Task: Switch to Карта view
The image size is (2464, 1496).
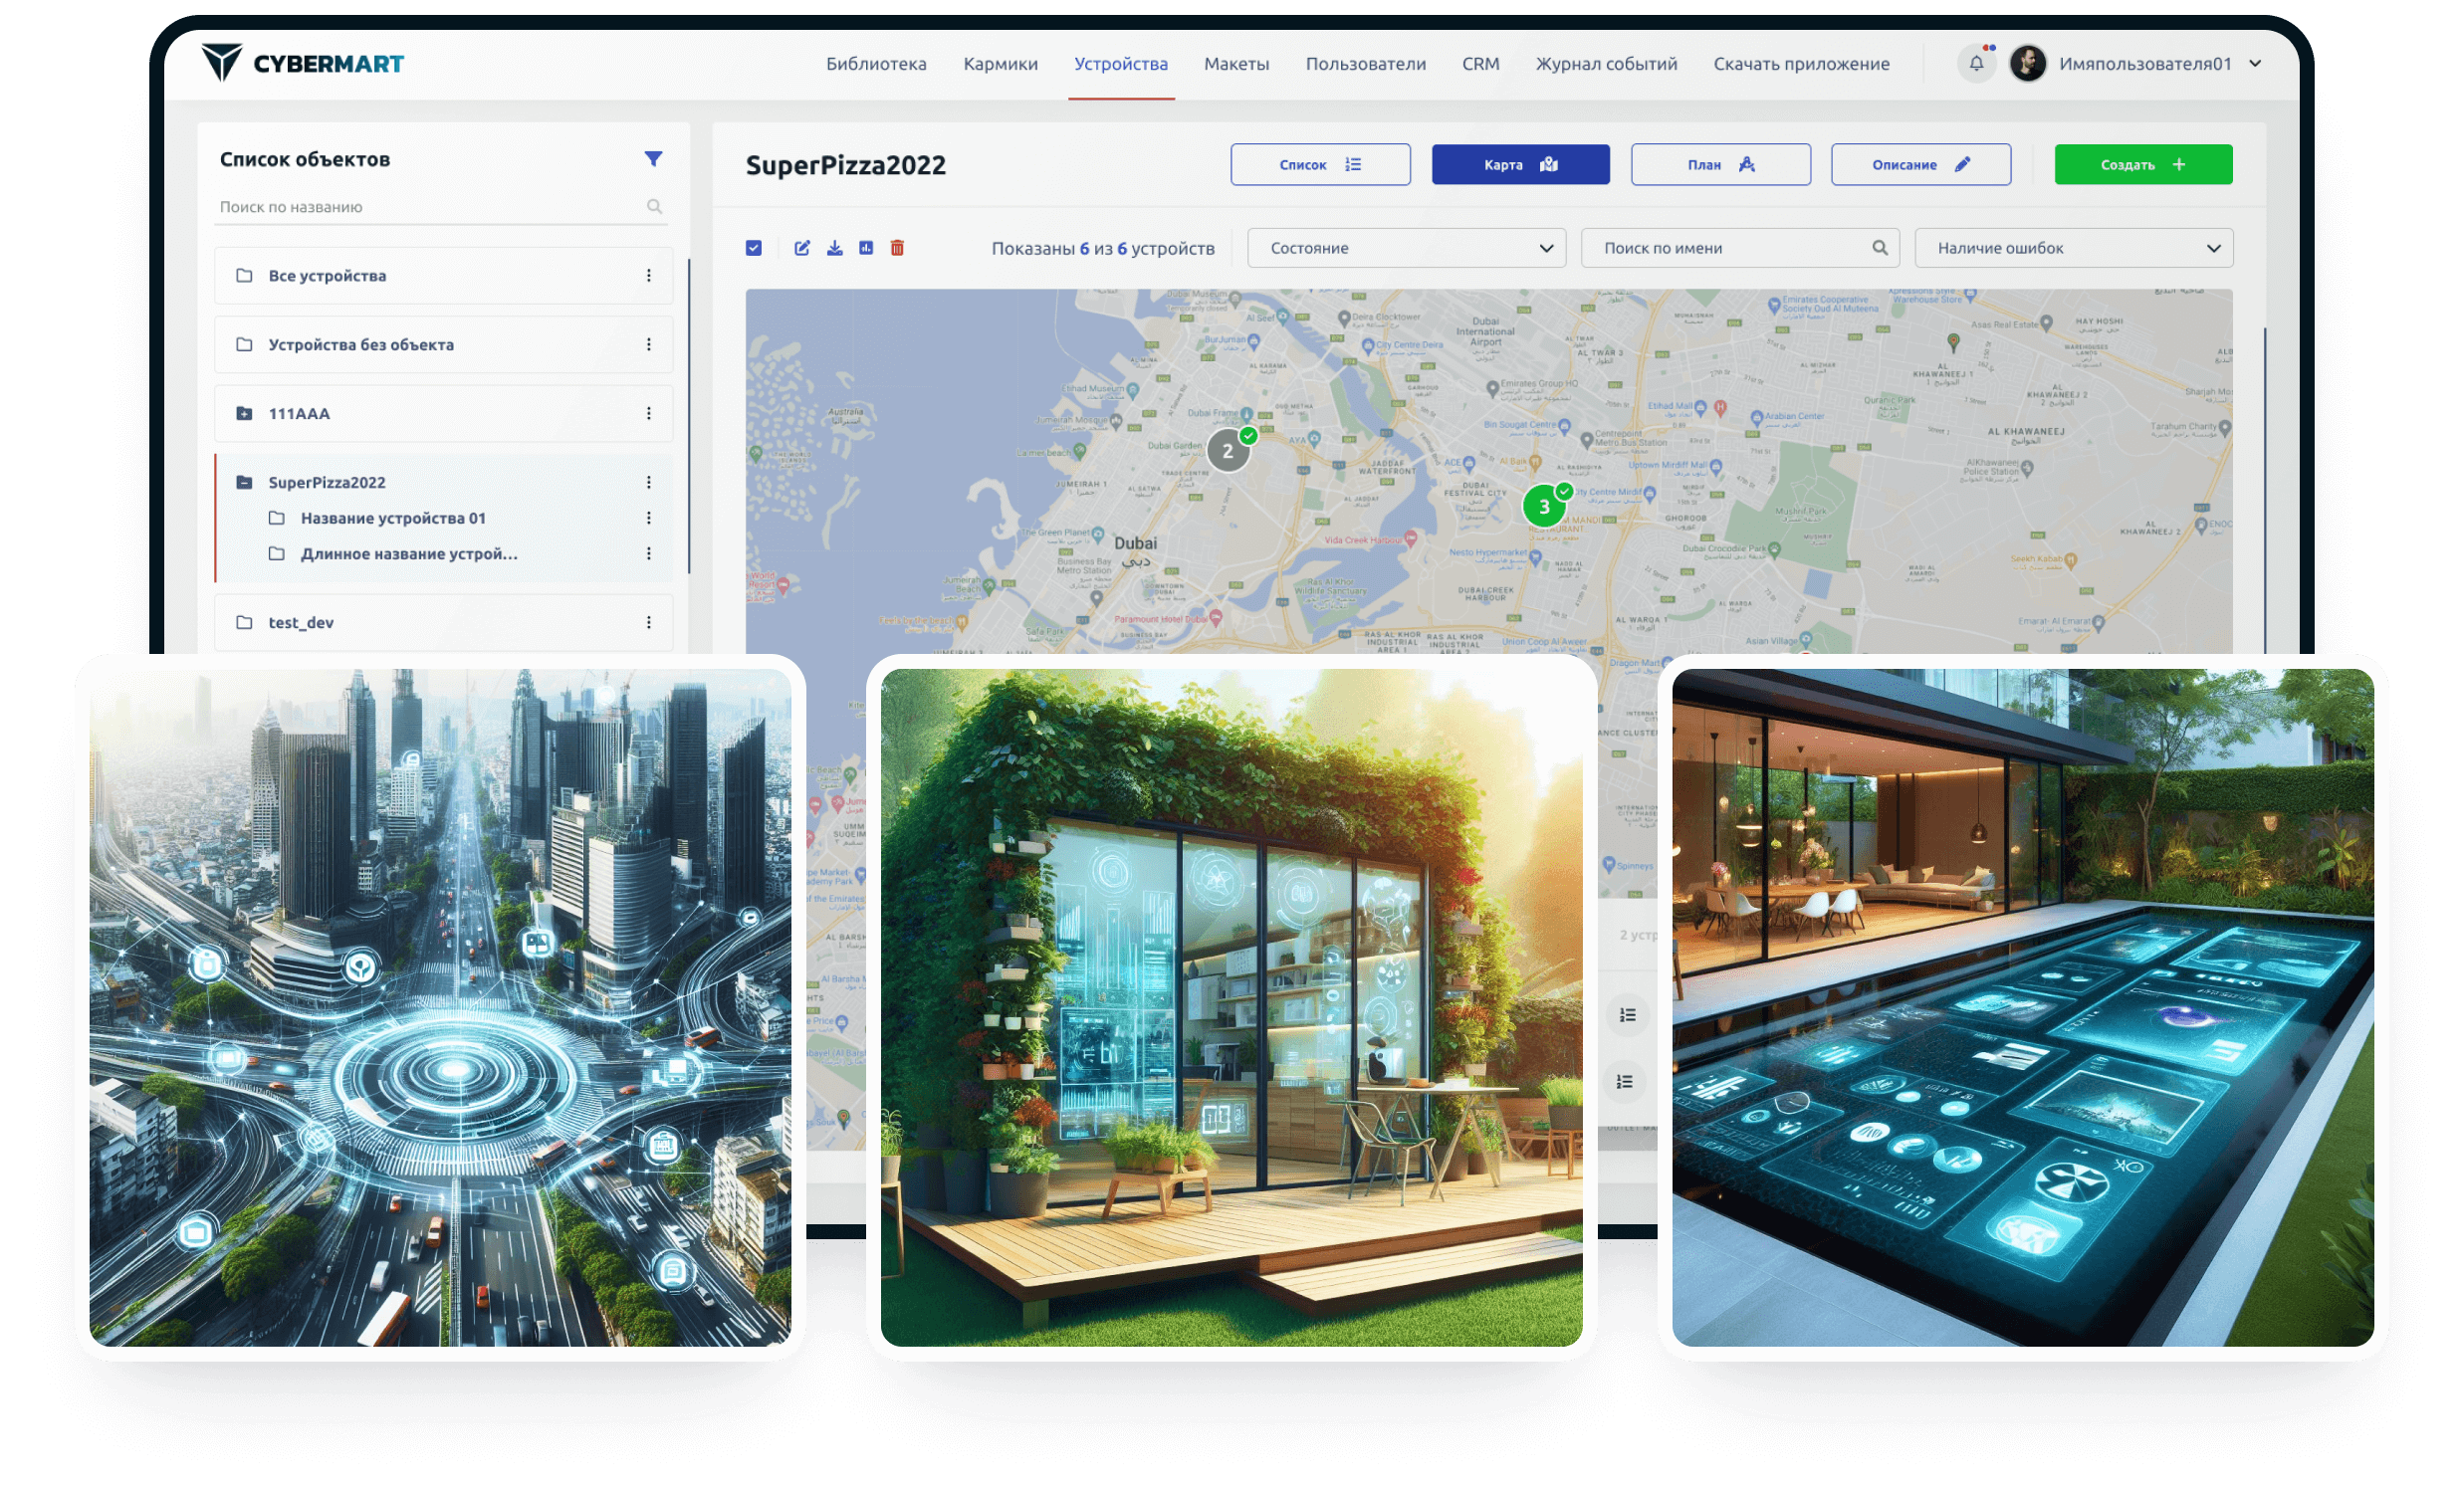Action: click(1520, 164)
